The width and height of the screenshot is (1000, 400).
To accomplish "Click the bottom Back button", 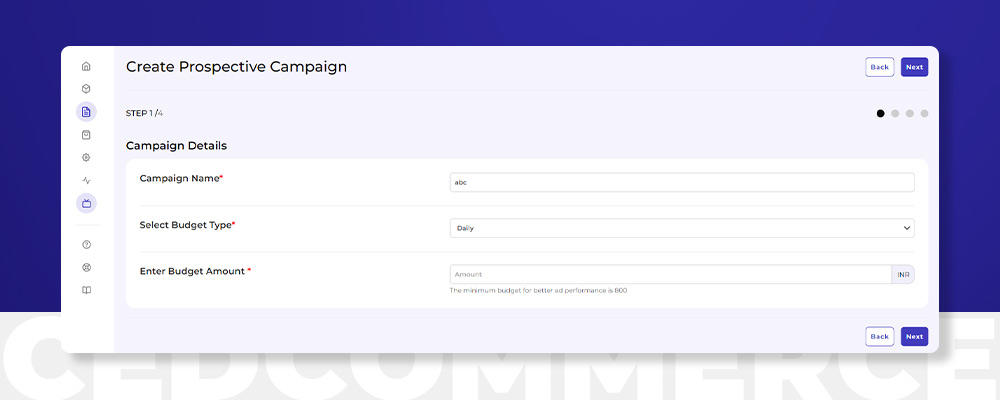I will click(879, 336).
